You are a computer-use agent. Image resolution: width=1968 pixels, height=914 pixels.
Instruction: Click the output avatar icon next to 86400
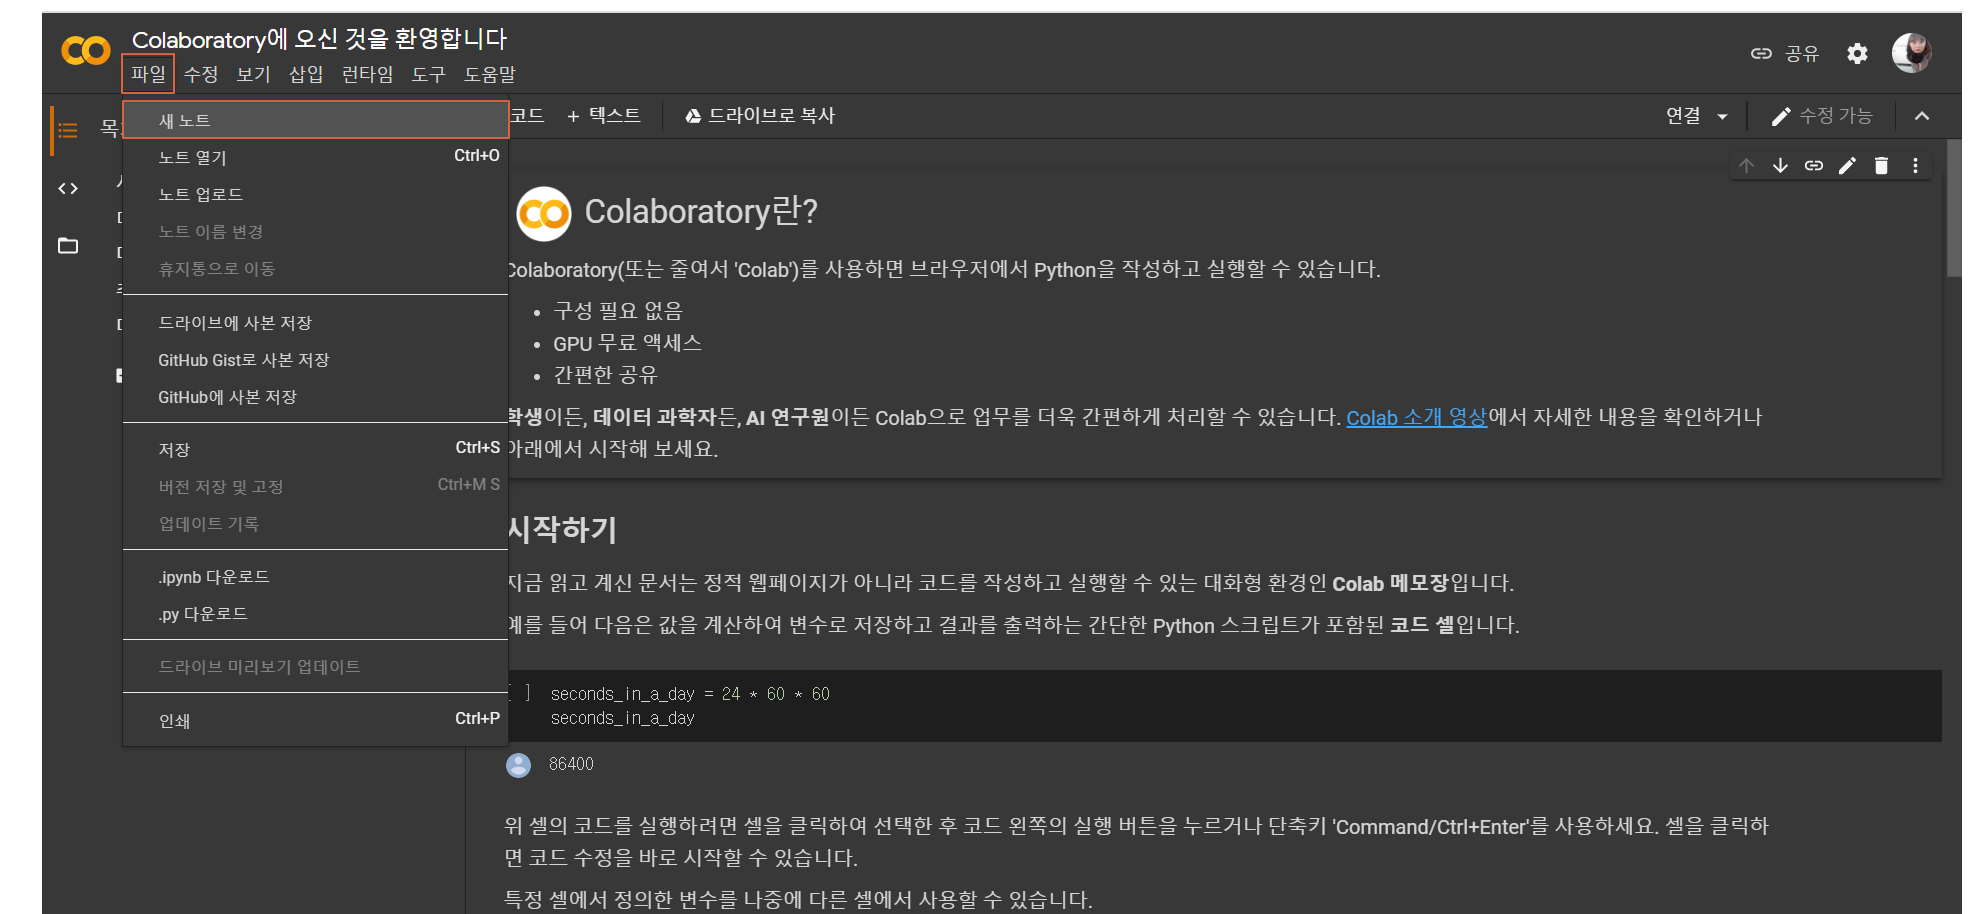[518, 765]
